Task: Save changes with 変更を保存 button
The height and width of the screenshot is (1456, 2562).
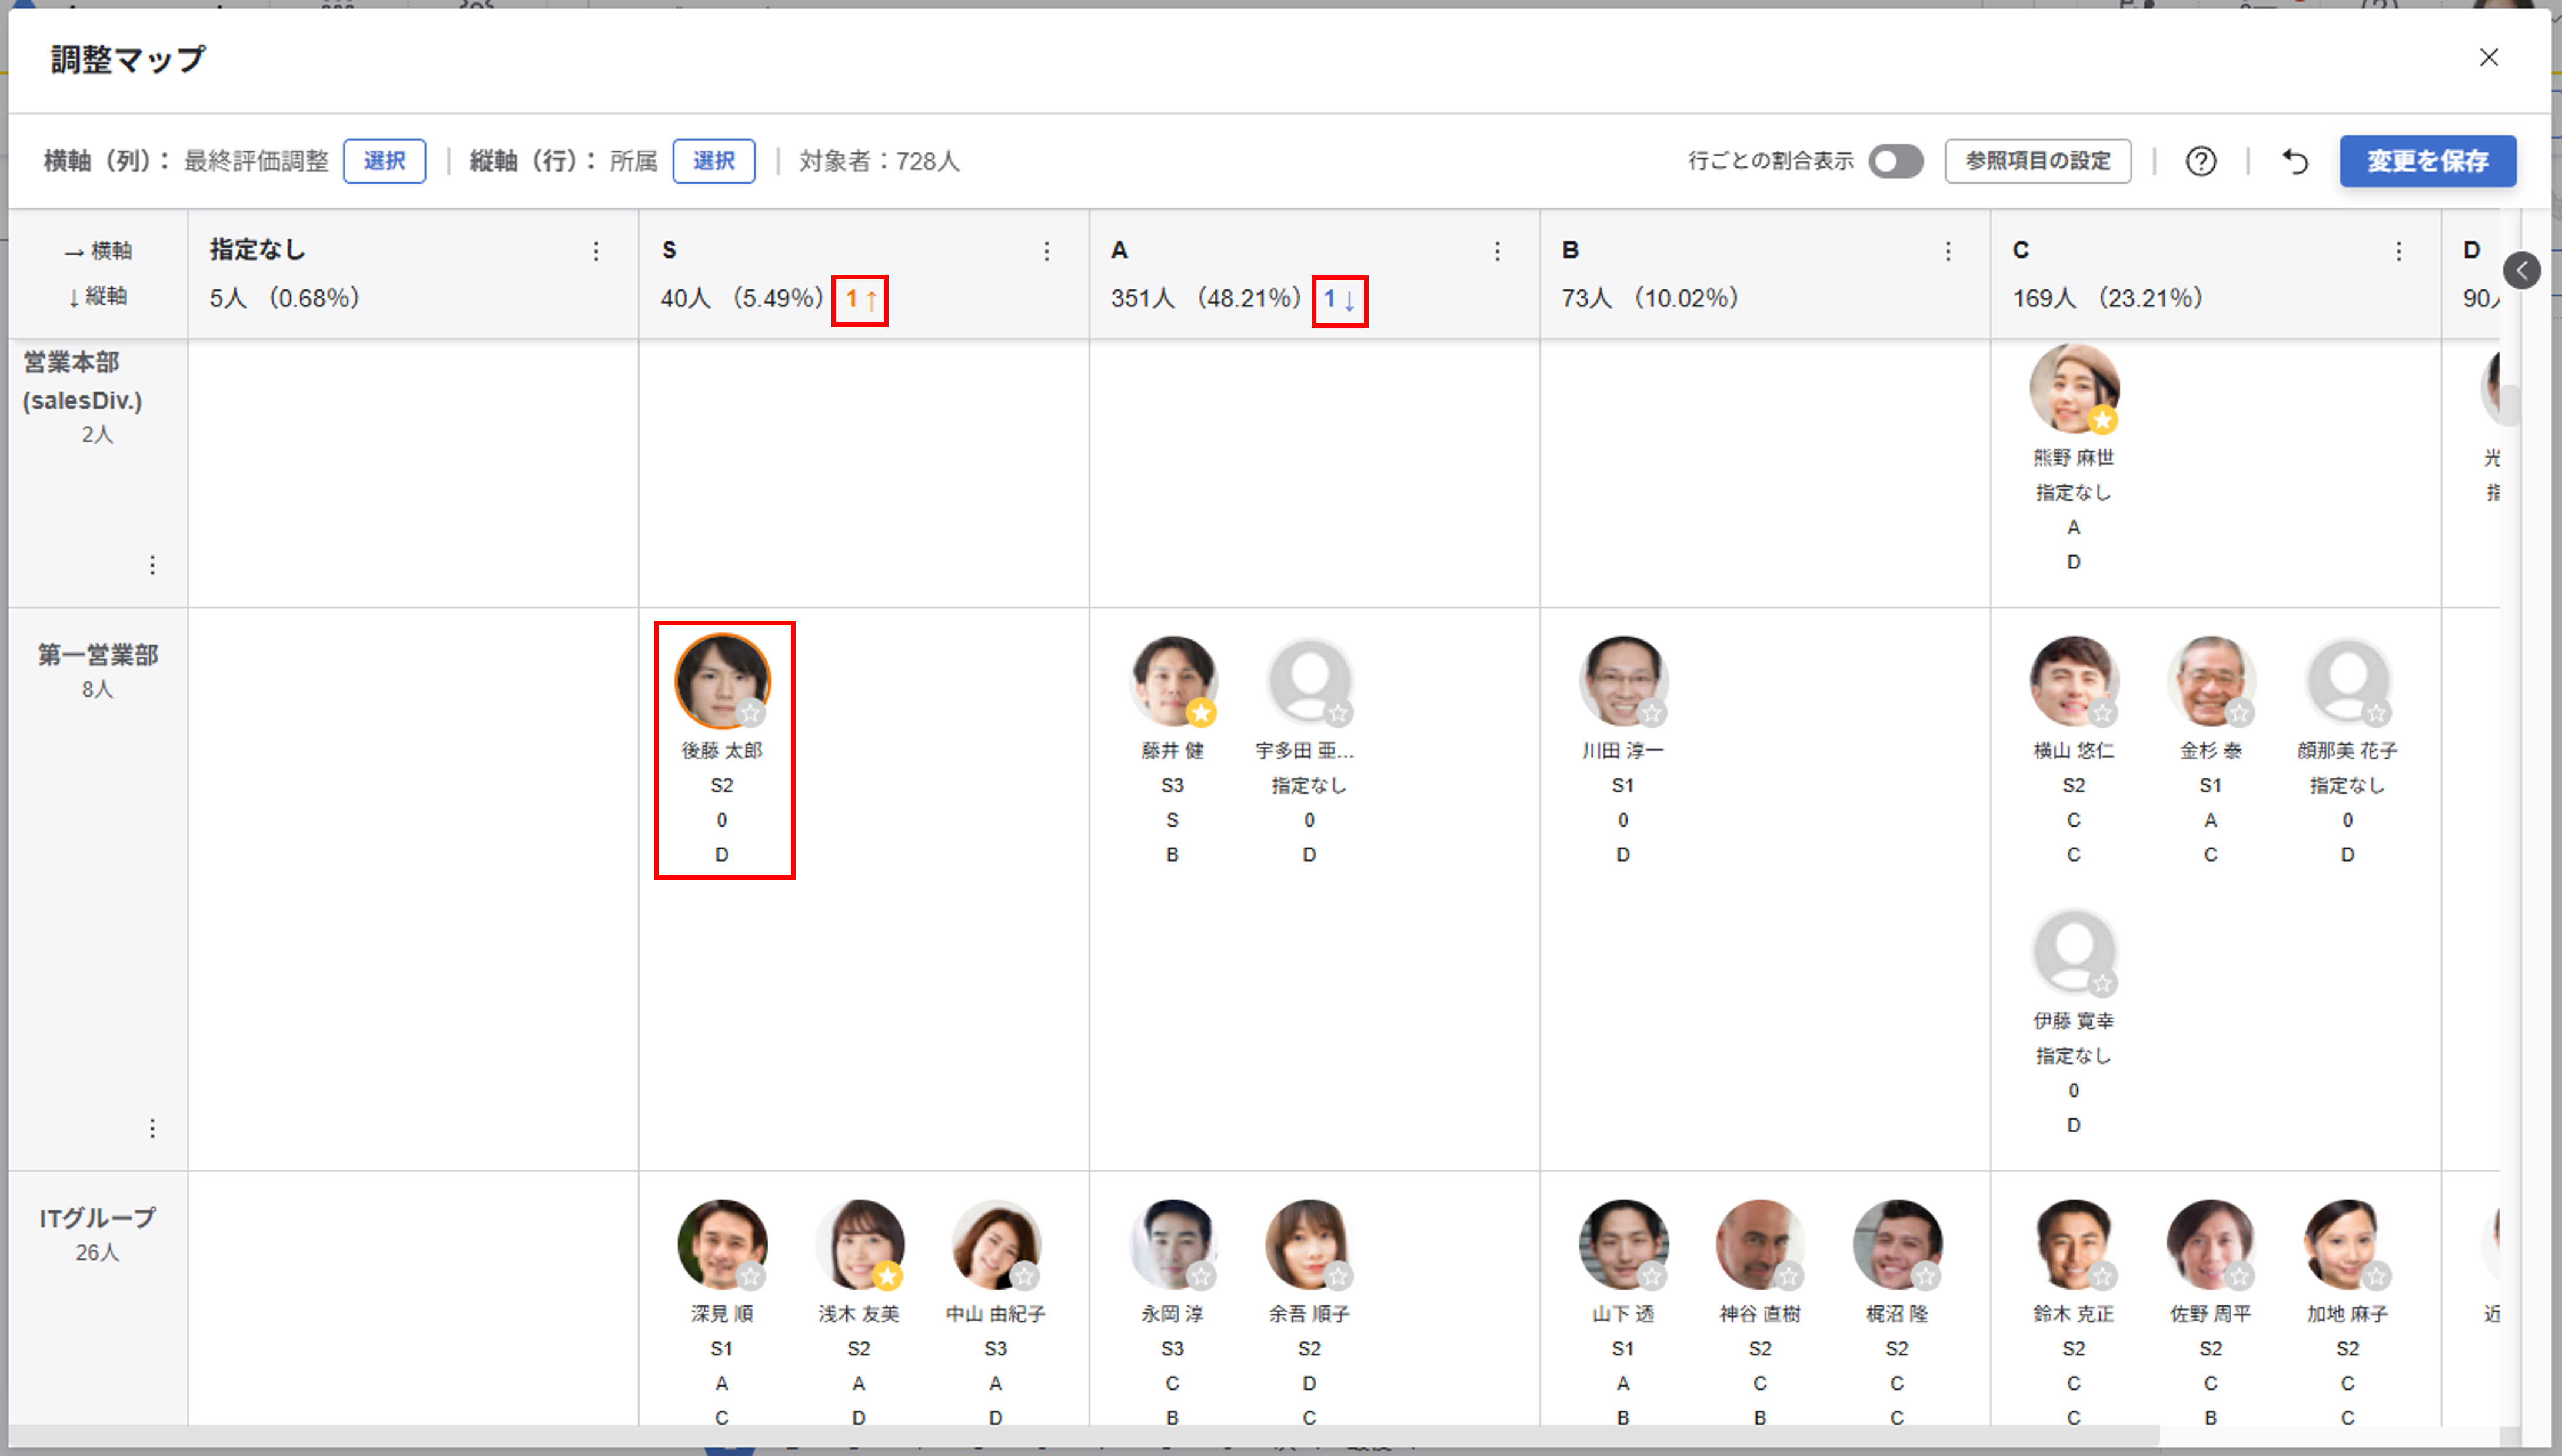Action: [x=2427, y=161]
